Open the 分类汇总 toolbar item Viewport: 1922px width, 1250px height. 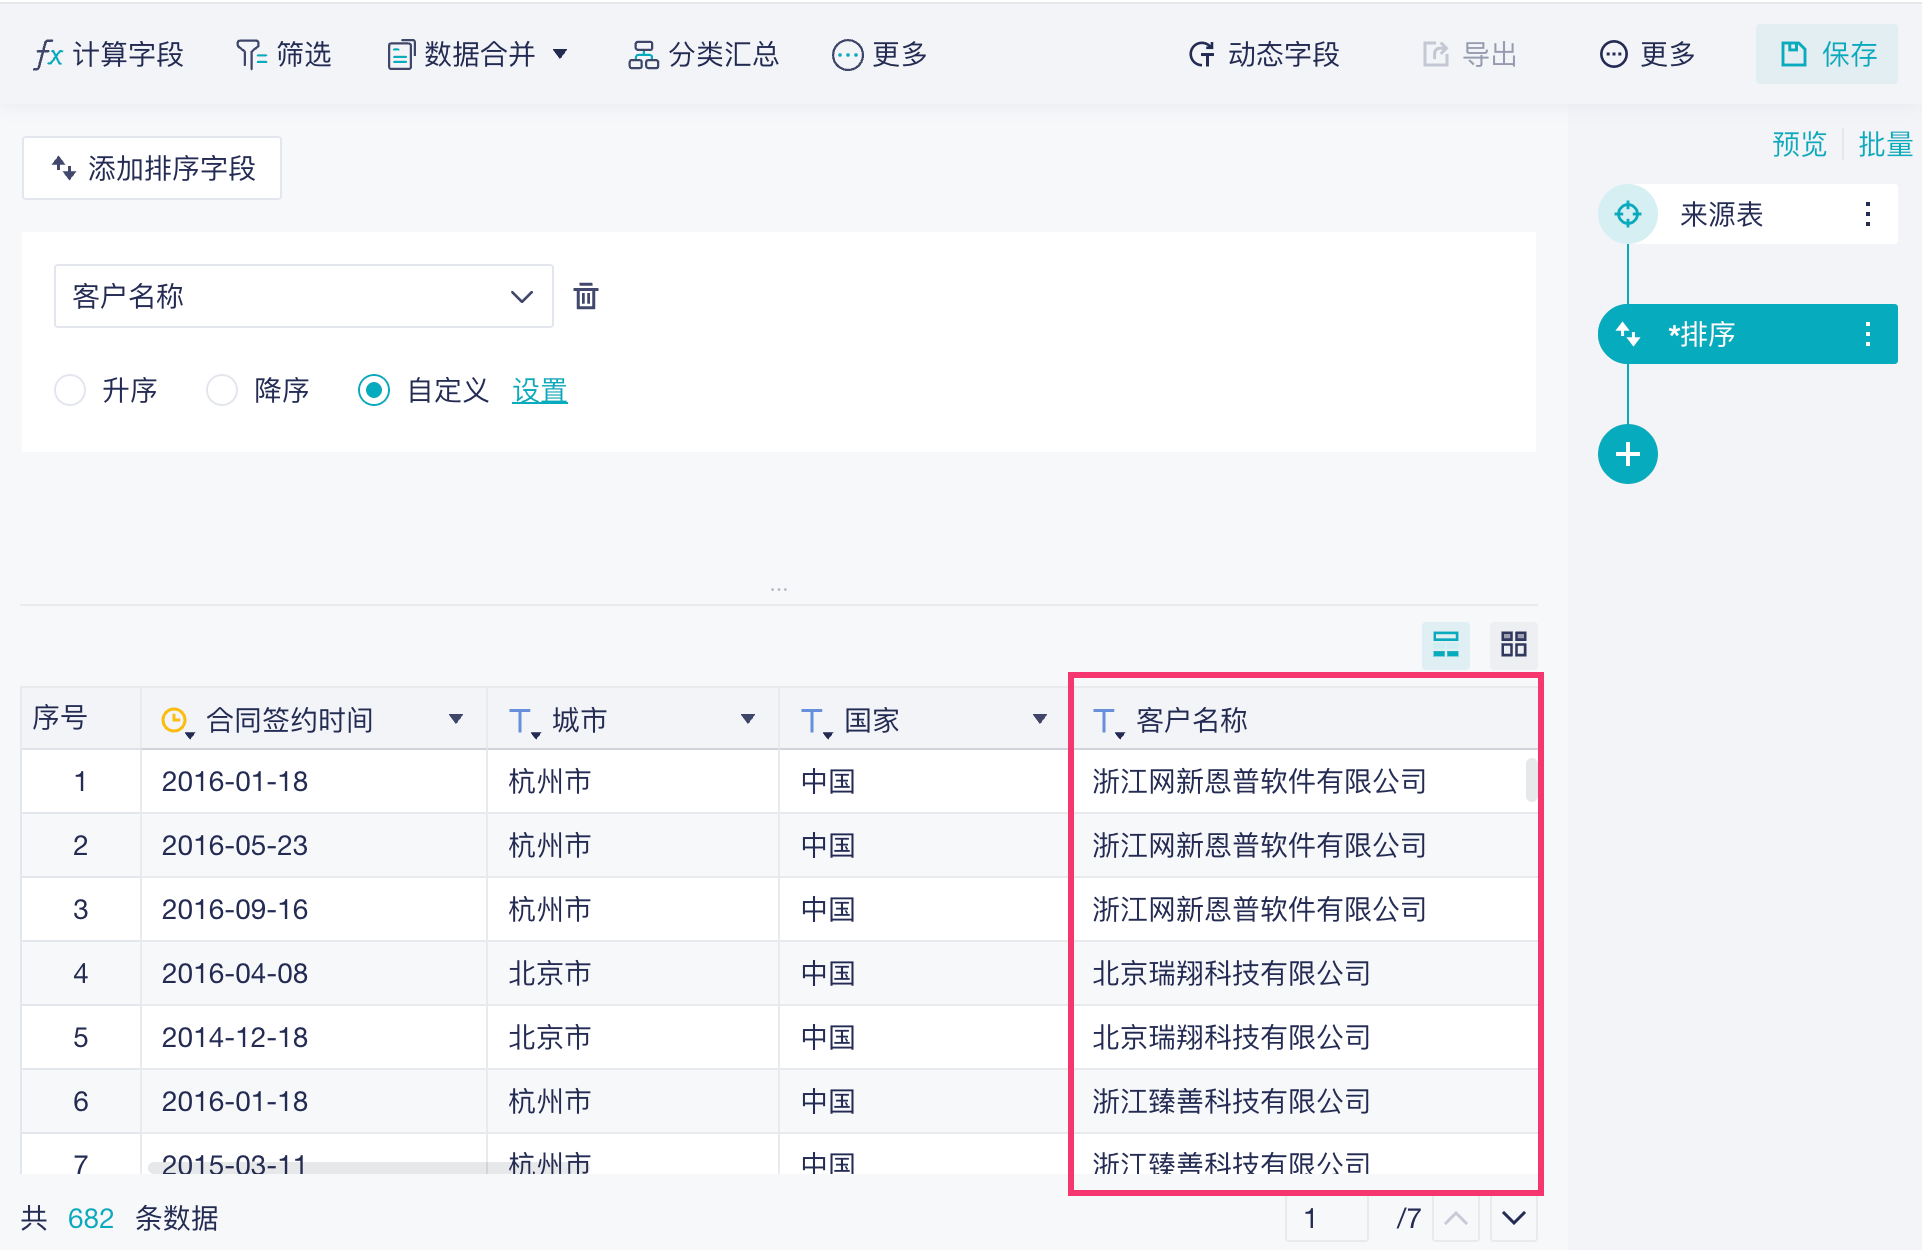(x=703, y=54)
